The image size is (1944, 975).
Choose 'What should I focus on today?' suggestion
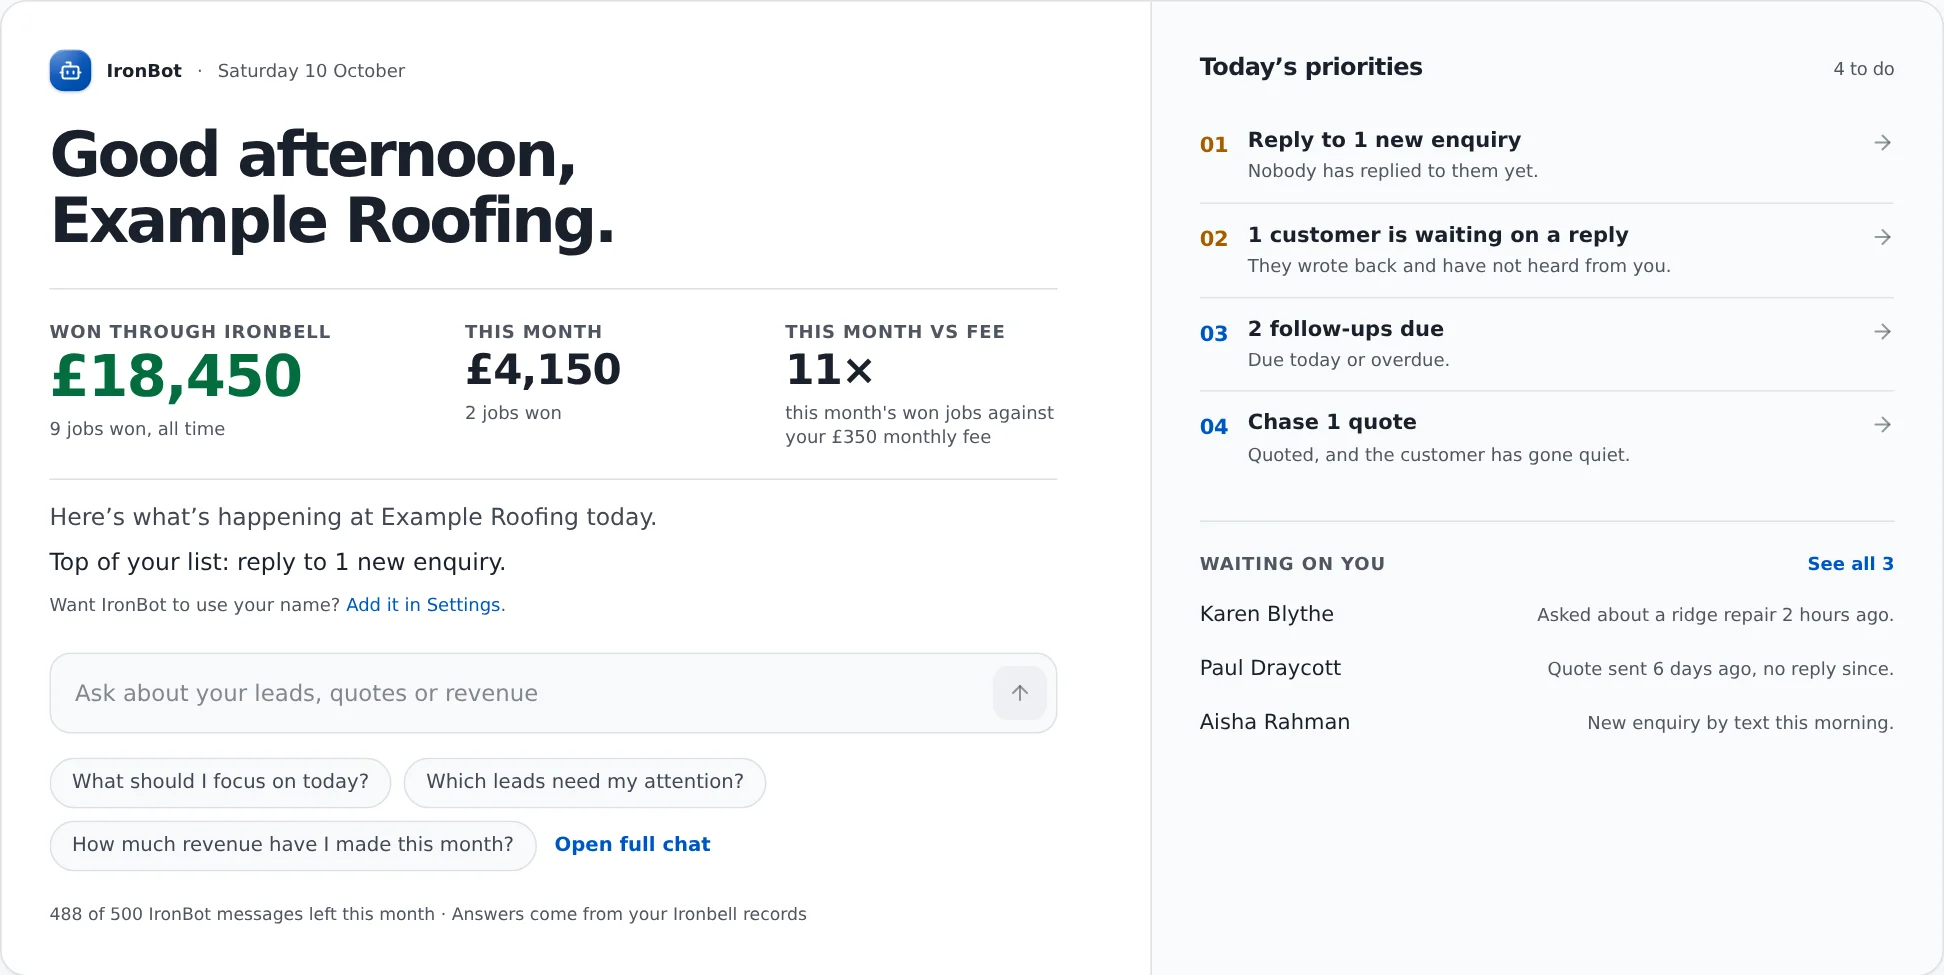point(220,782)
